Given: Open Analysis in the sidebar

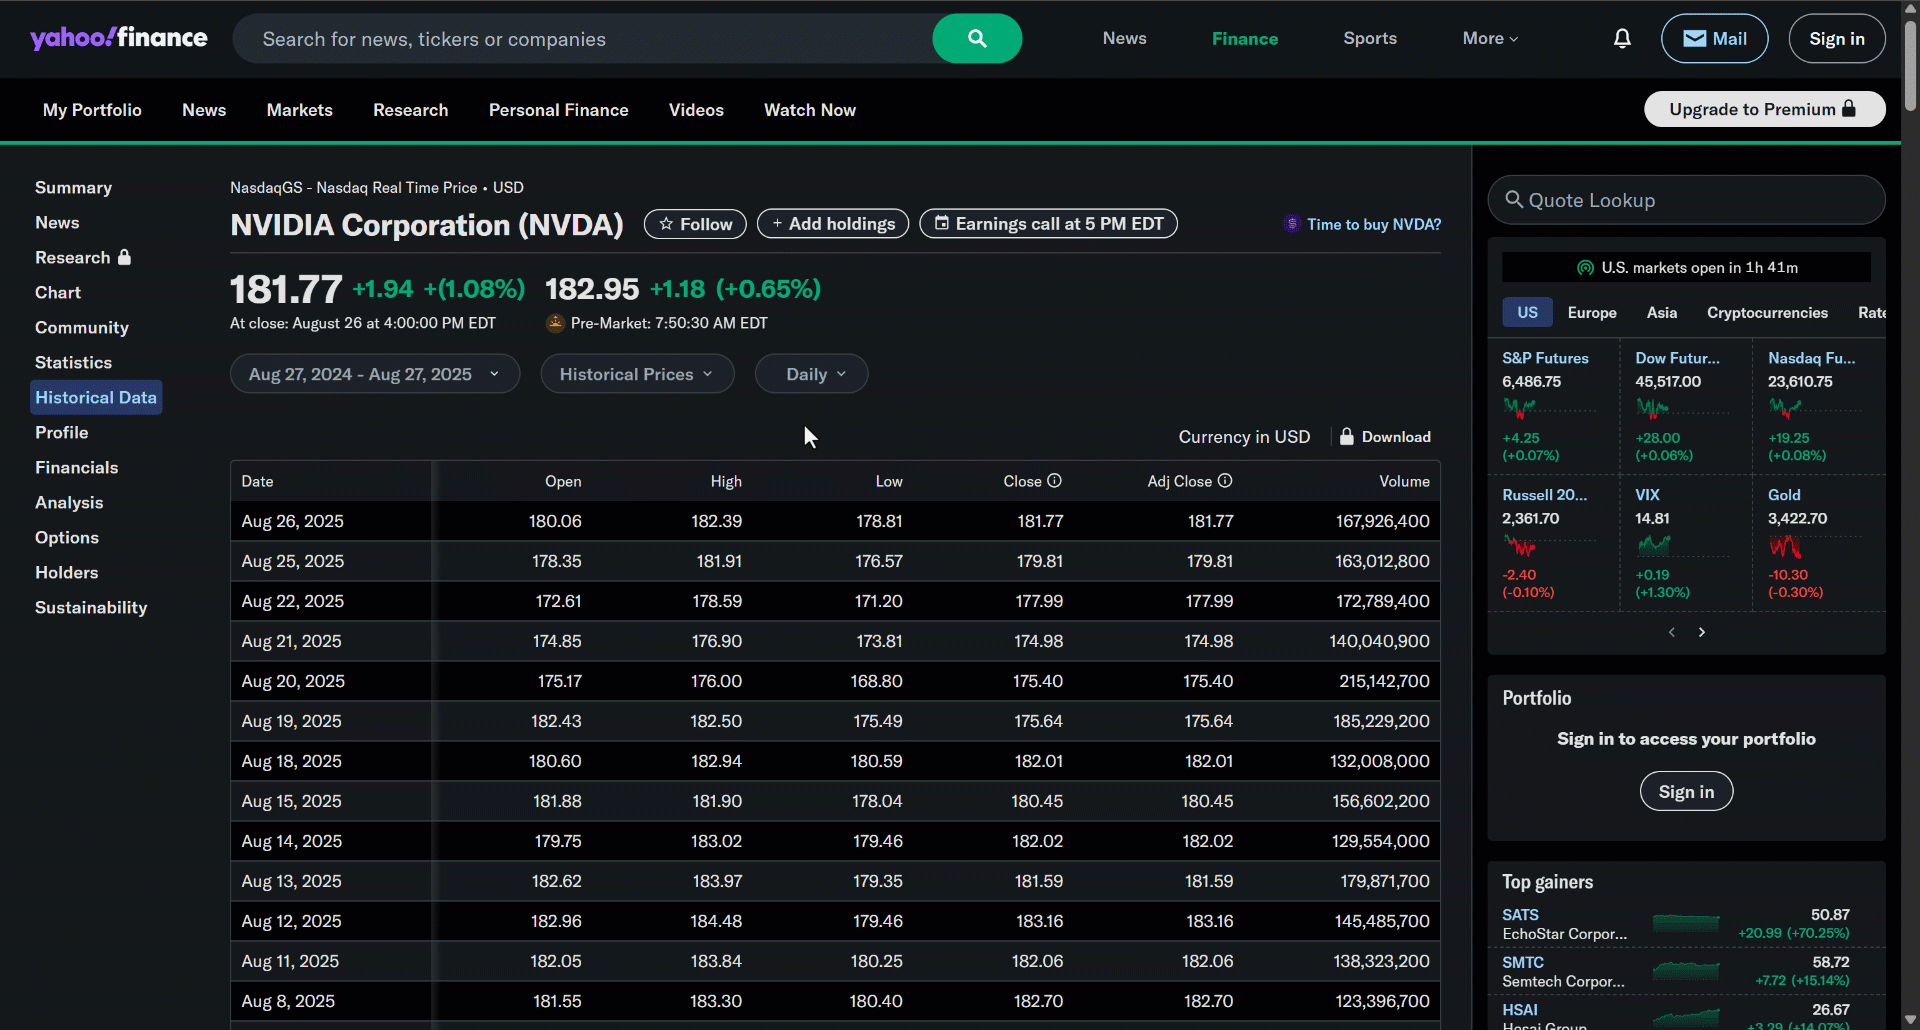Looking at the screenshot, I should tap(69, 502).
